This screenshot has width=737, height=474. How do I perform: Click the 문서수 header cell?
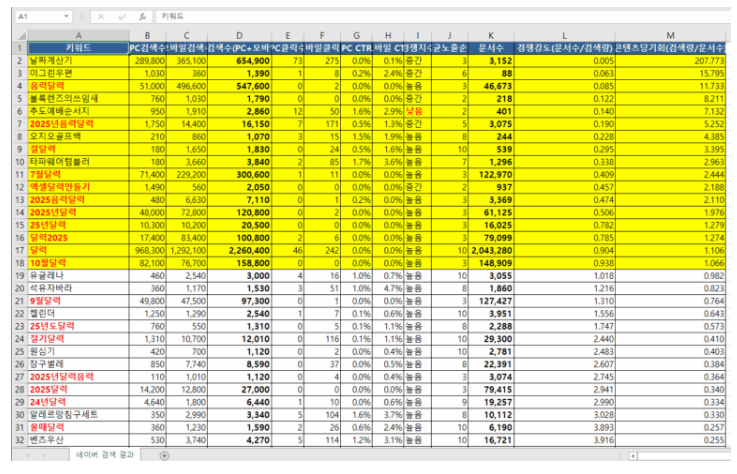[x=491, y=48]
